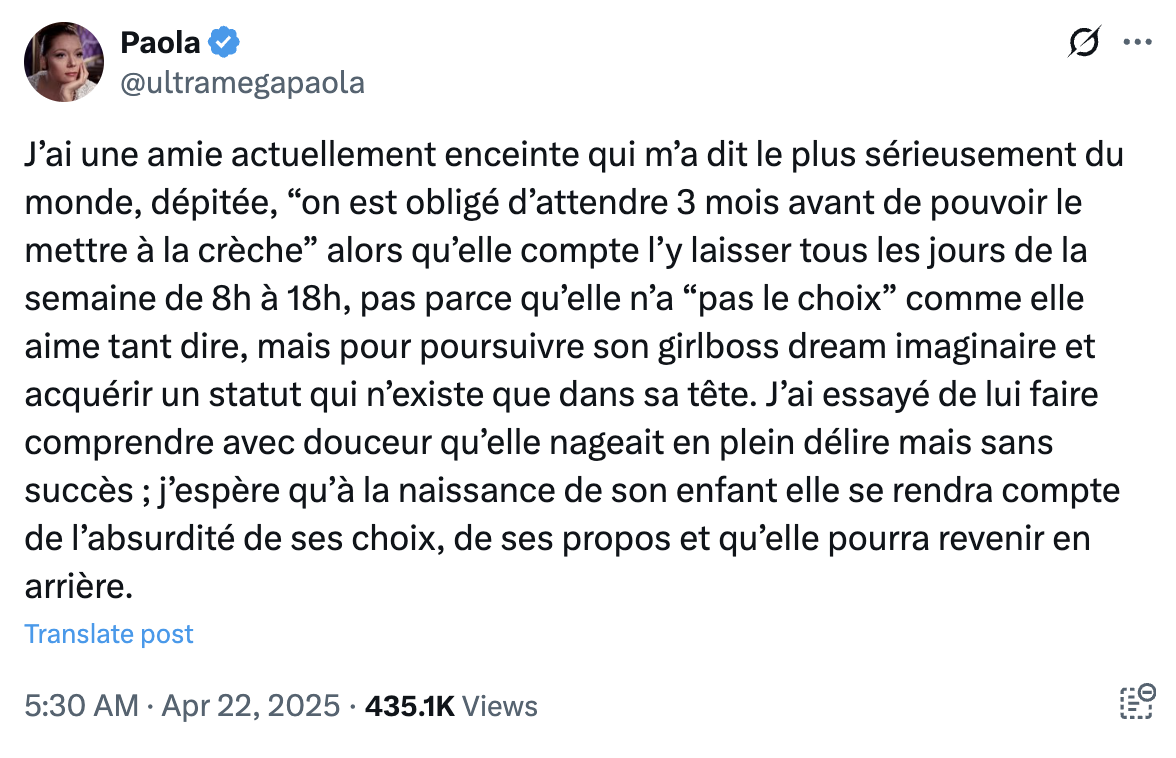1176x758 pixels.
Task: Click the blue verified badge beside Paola
Action: click(224, 42)
